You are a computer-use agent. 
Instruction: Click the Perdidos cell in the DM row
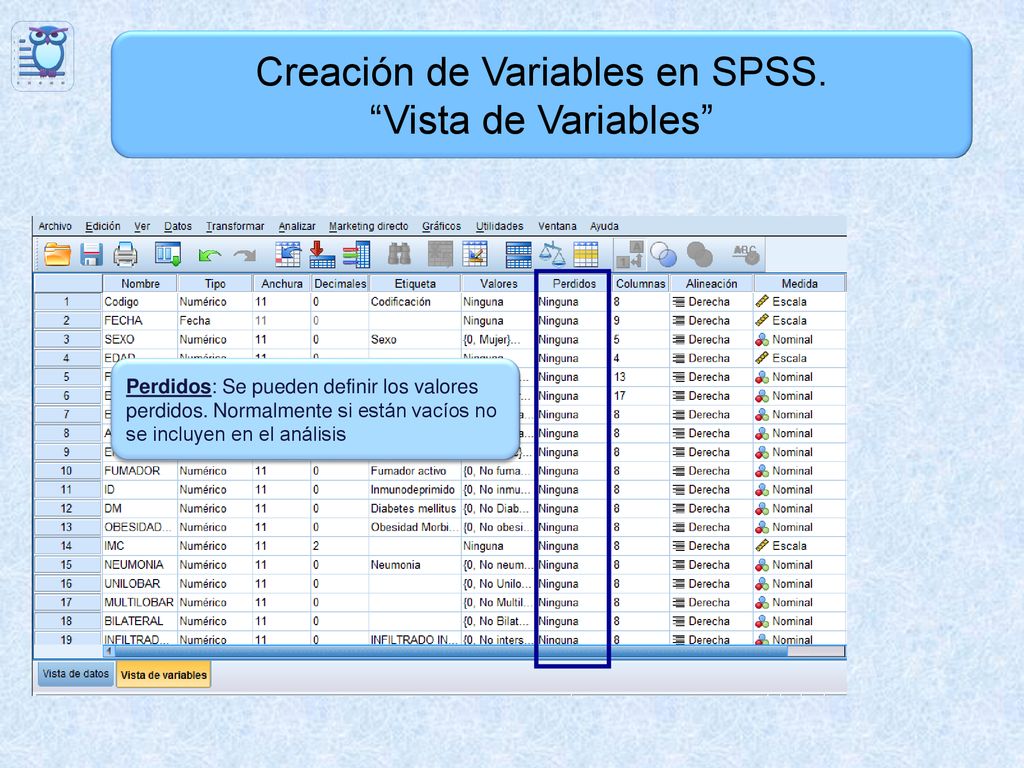tap(573, 508)
